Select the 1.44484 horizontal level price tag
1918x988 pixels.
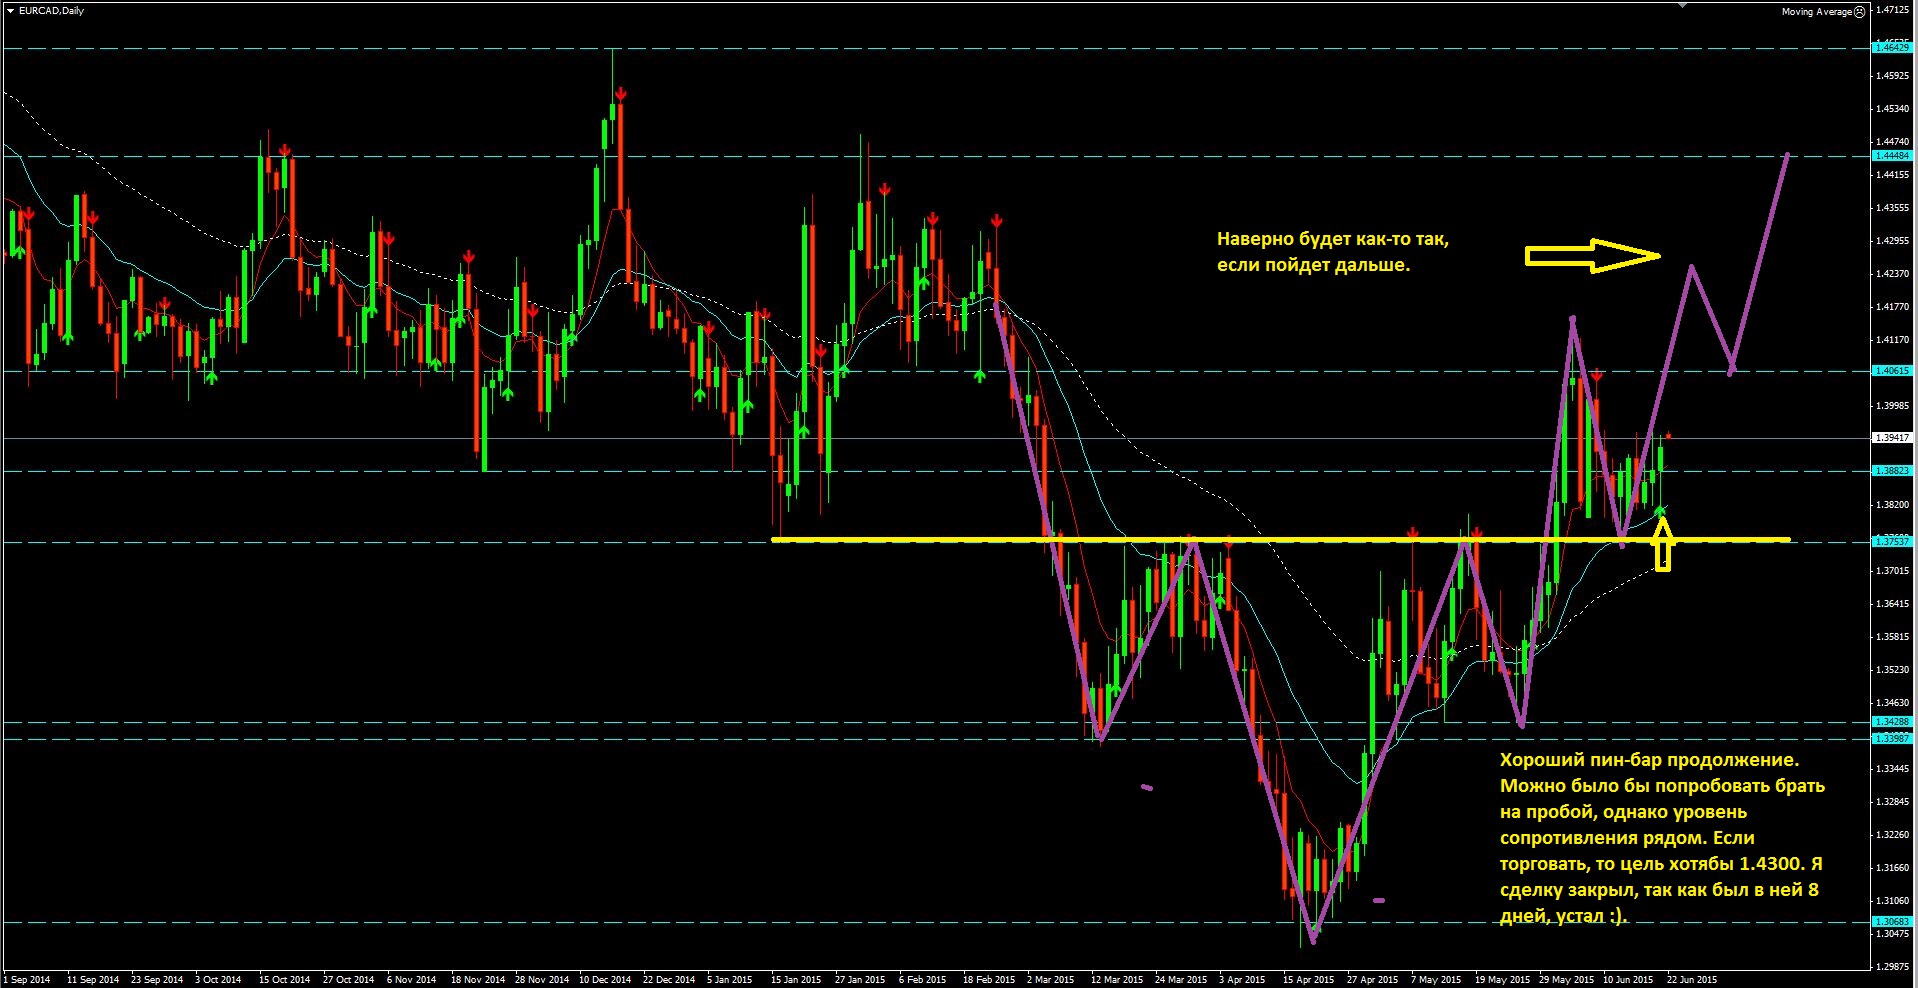(x=1892, y=155)
